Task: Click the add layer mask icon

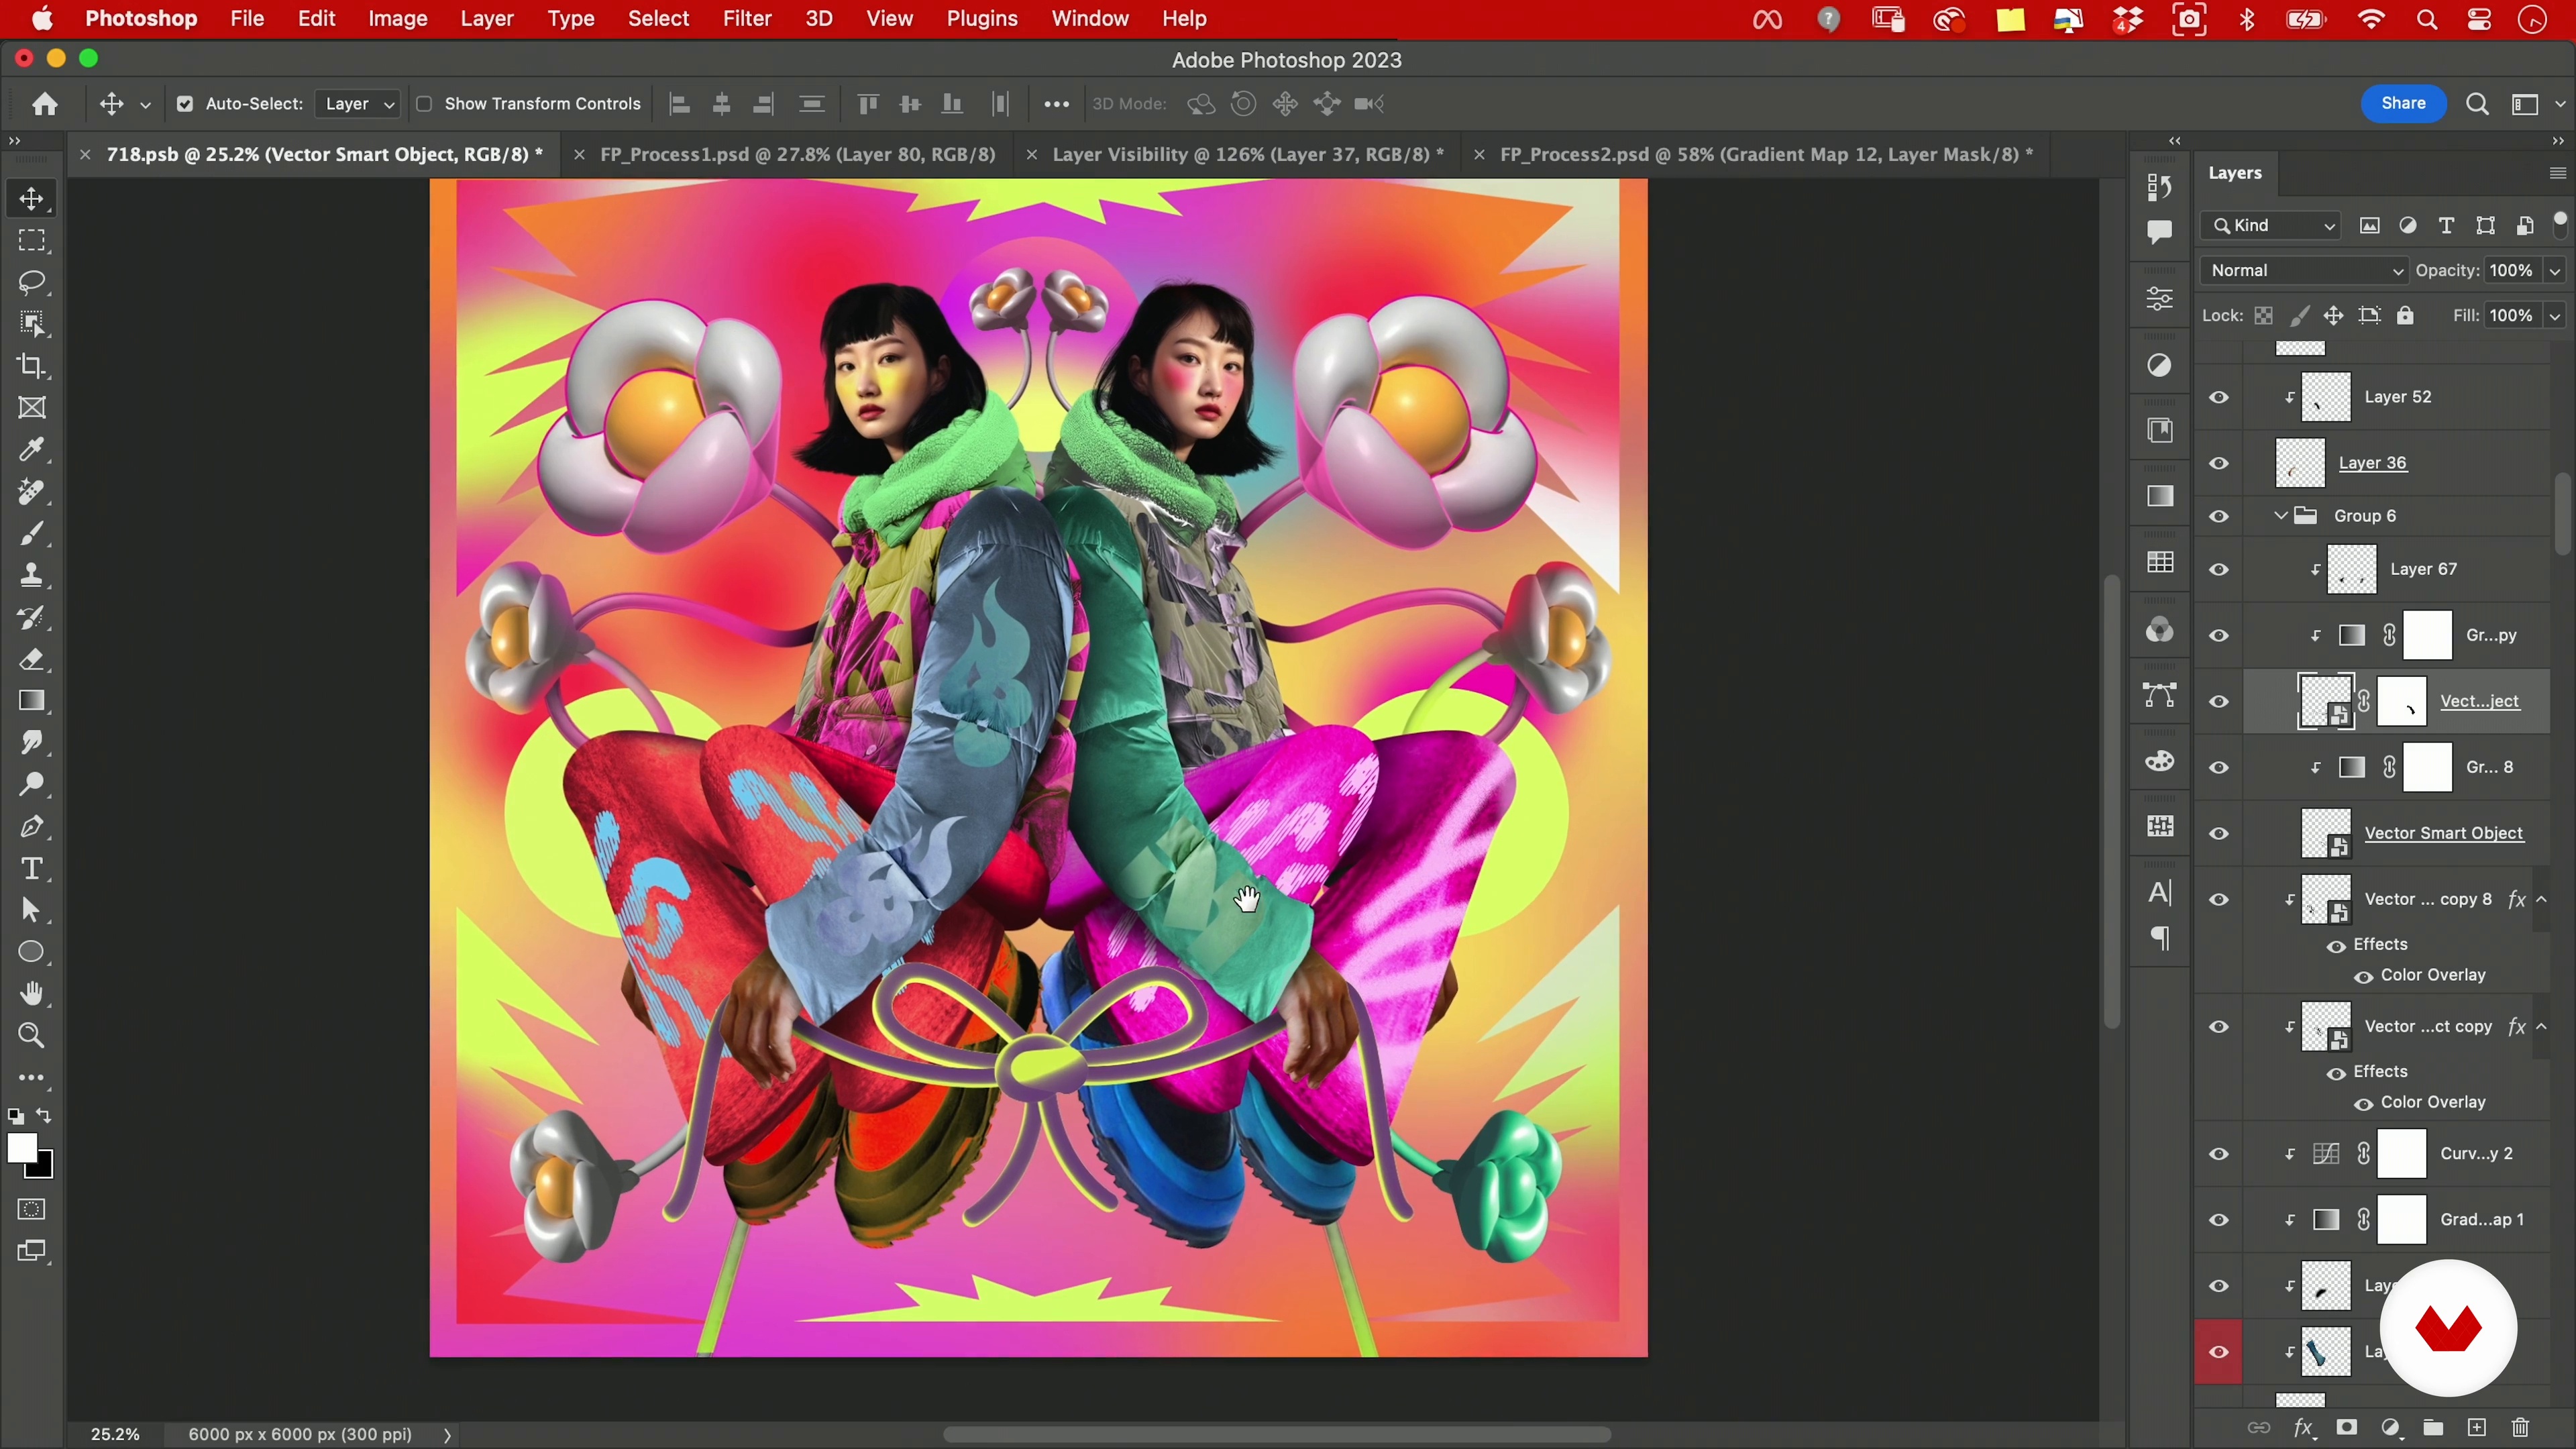Action: pyautogui.click(x=2347, y=1428)
